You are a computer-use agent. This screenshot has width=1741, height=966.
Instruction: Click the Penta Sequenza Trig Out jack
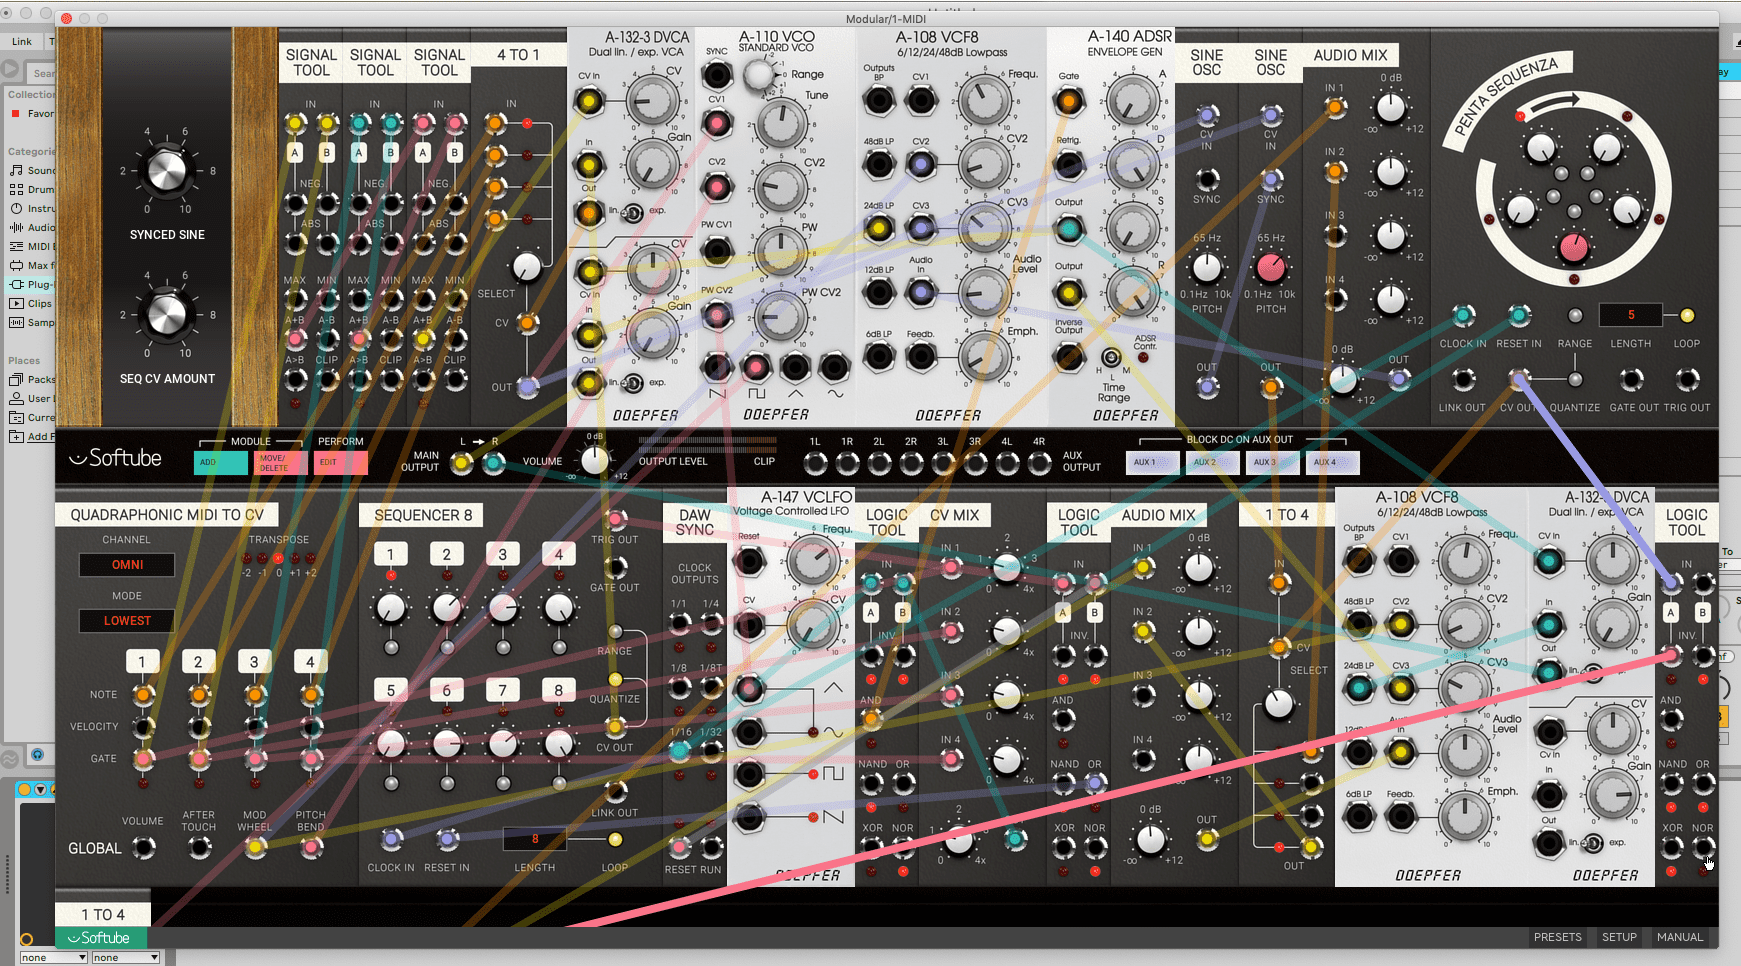1687,380
